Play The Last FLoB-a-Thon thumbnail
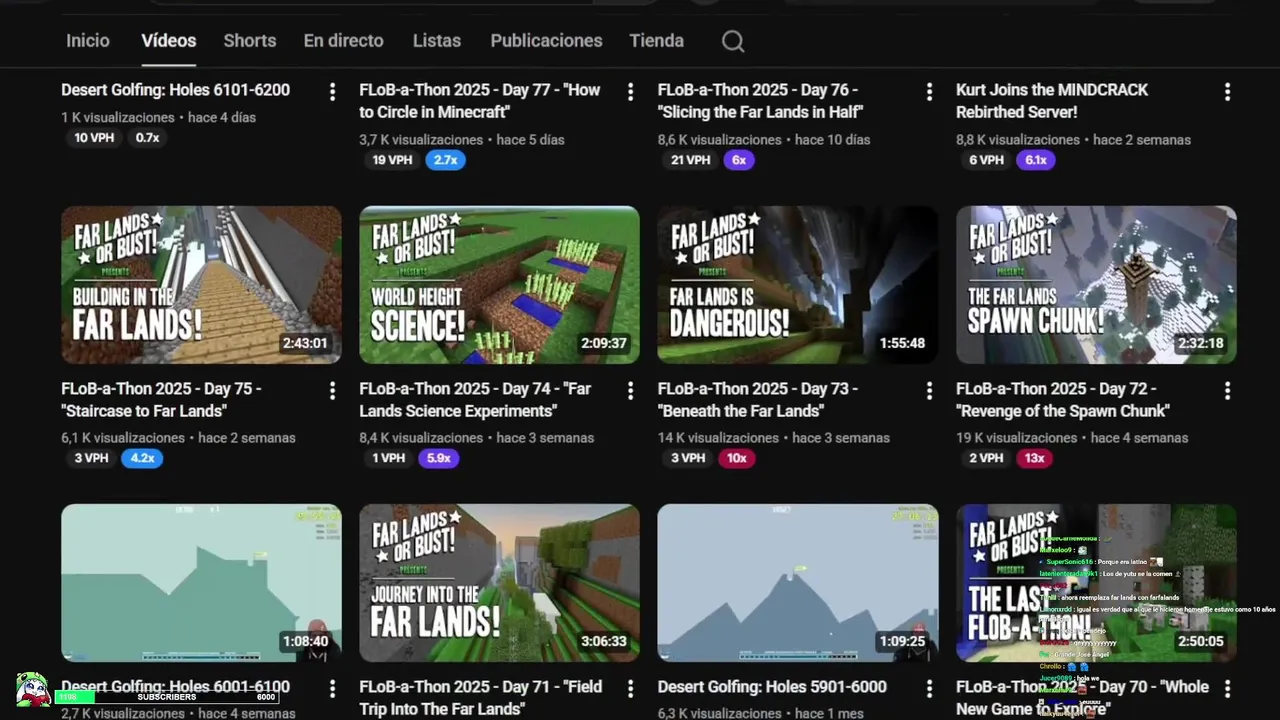This screenshot has width=1280, height=720. click(1096, 583)
